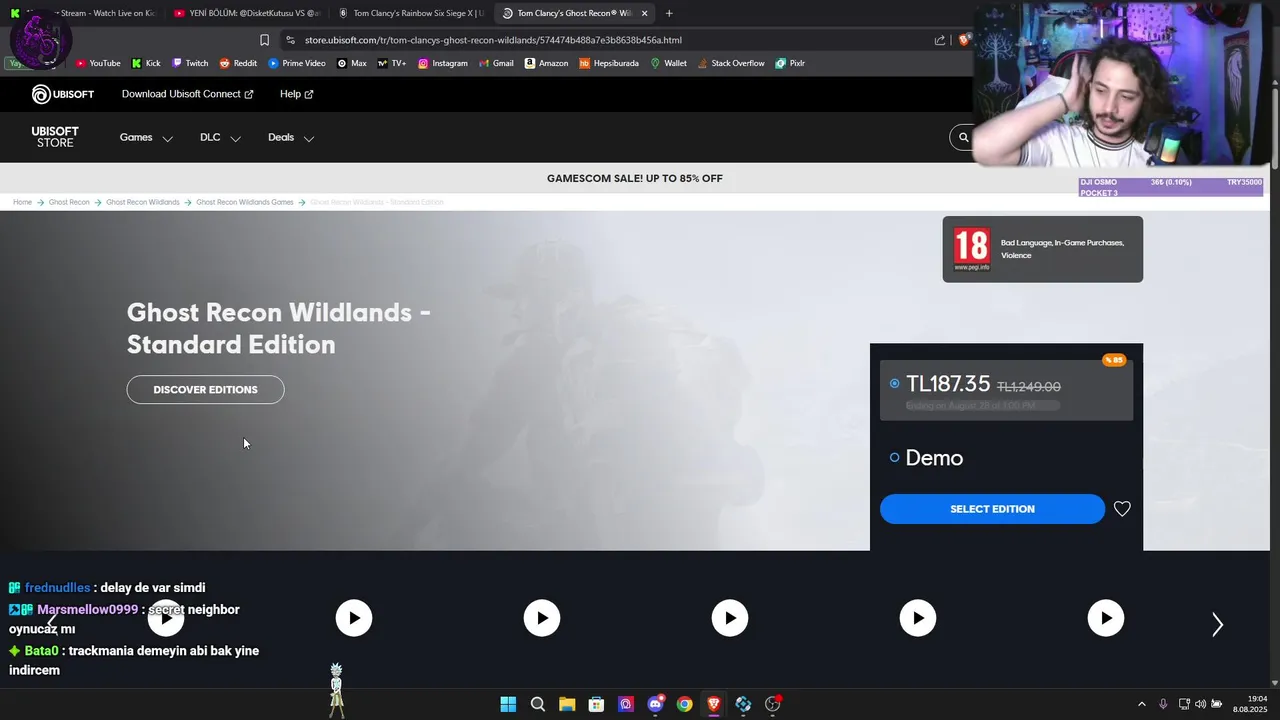Open the Twitch bookmark
The width and height of the screenshot is (1280, 720).
pyautogui.click(x=190, y=63)
